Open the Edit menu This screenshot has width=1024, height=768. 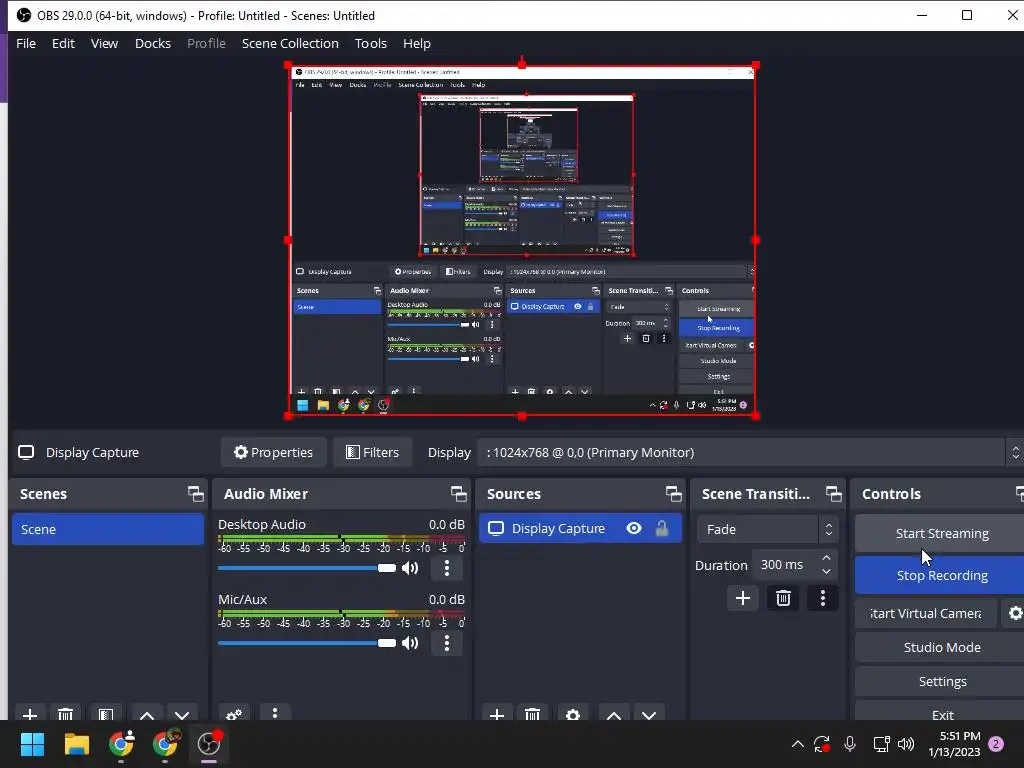point(63,43)
